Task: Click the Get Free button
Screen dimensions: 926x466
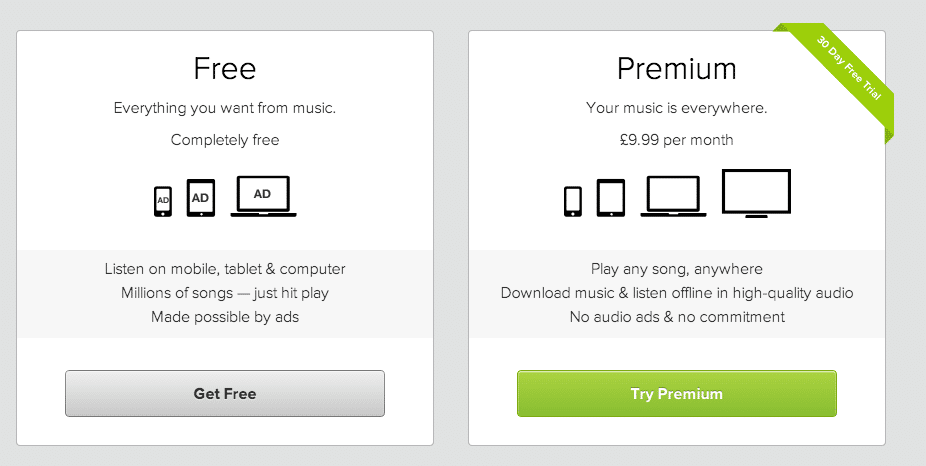Action: point(224,393)
